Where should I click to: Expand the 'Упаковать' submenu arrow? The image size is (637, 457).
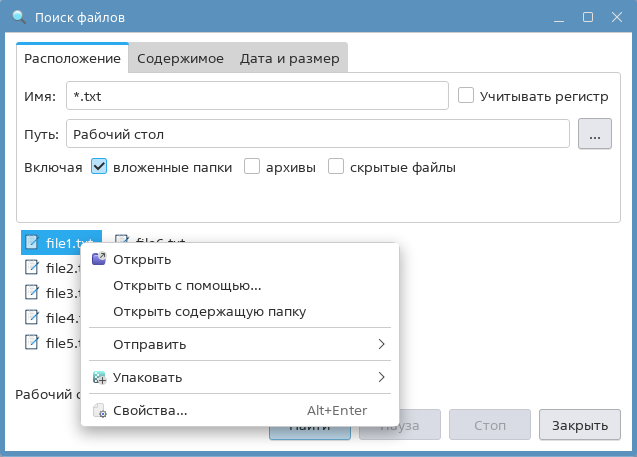tap(381, 378)
